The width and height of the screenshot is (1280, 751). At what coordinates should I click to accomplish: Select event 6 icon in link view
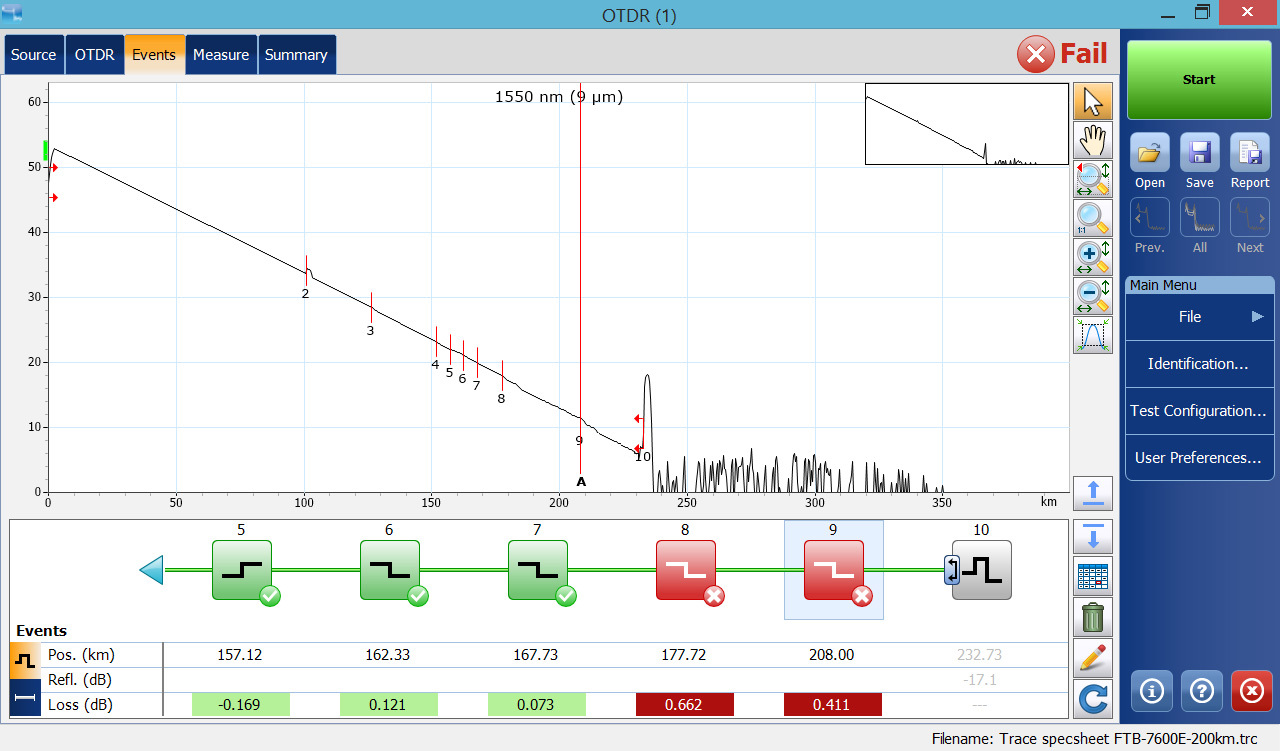390,570
